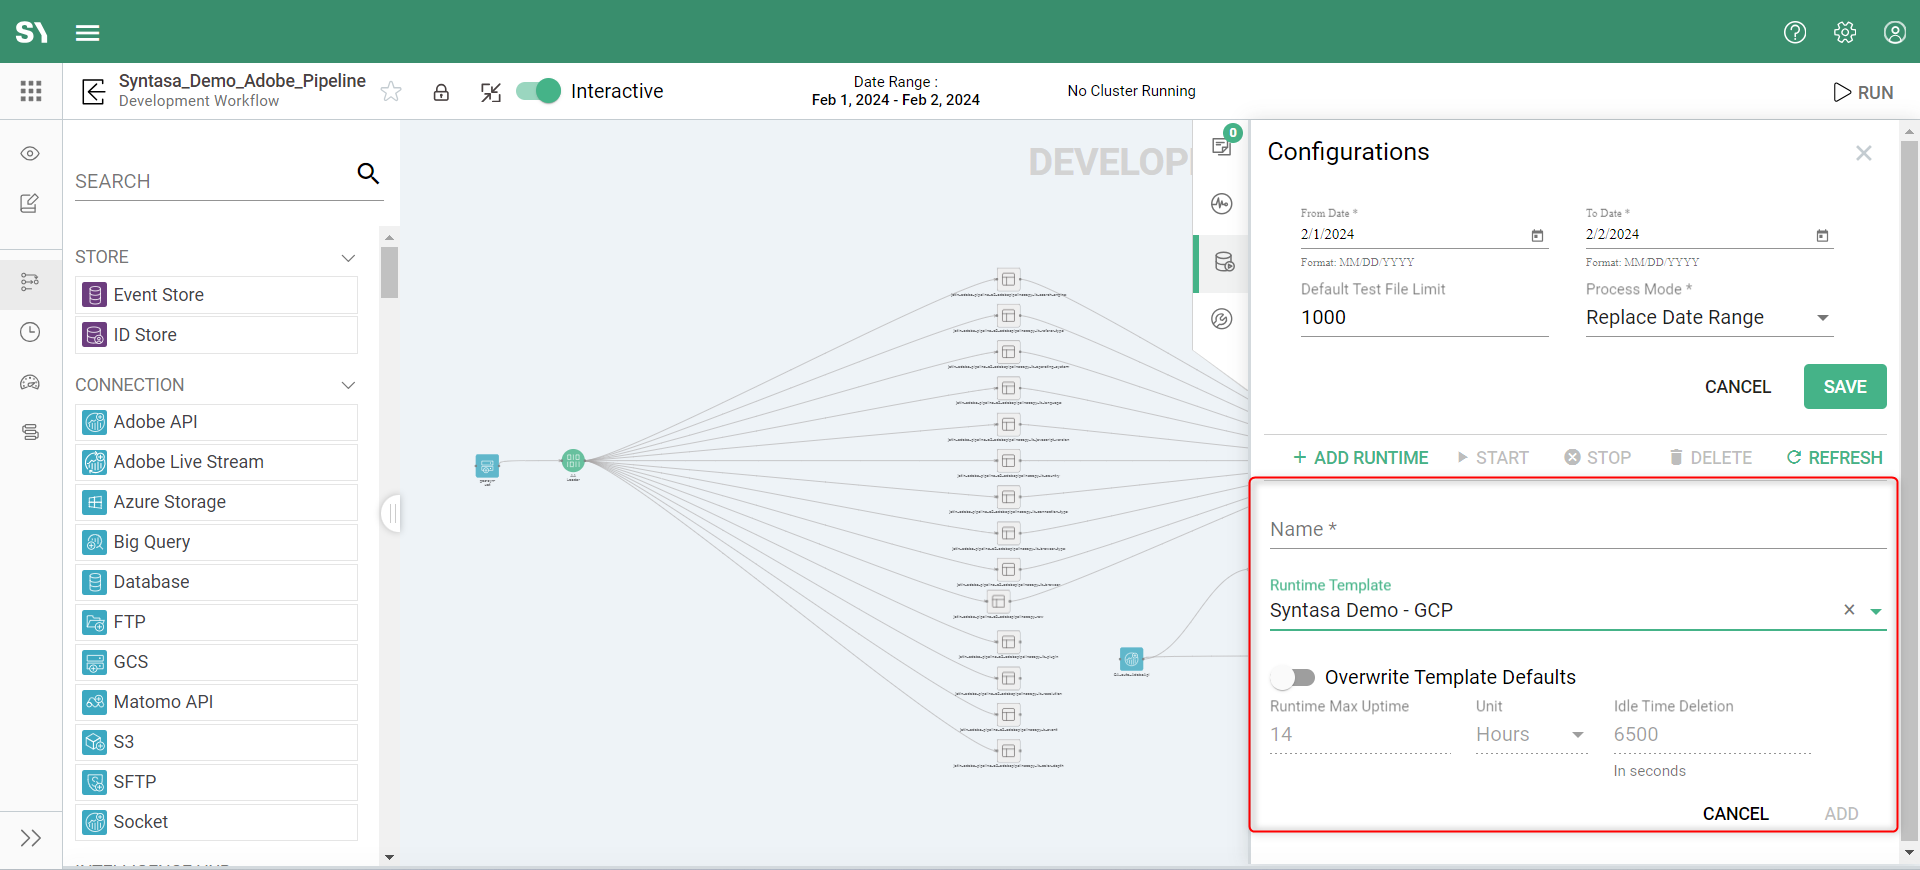Screen dimensions: 1920x870
Task: Open the settings gear icon
Action: 1845,32
